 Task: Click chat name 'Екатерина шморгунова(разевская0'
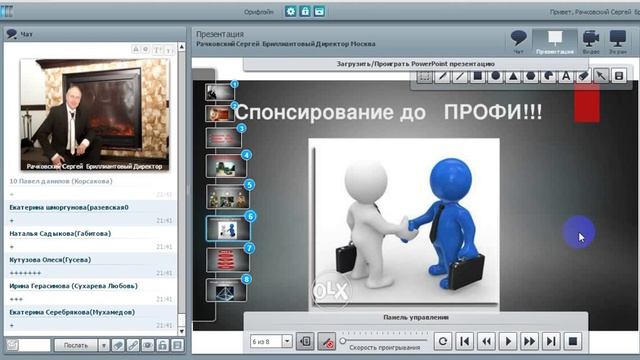point(69,207)
